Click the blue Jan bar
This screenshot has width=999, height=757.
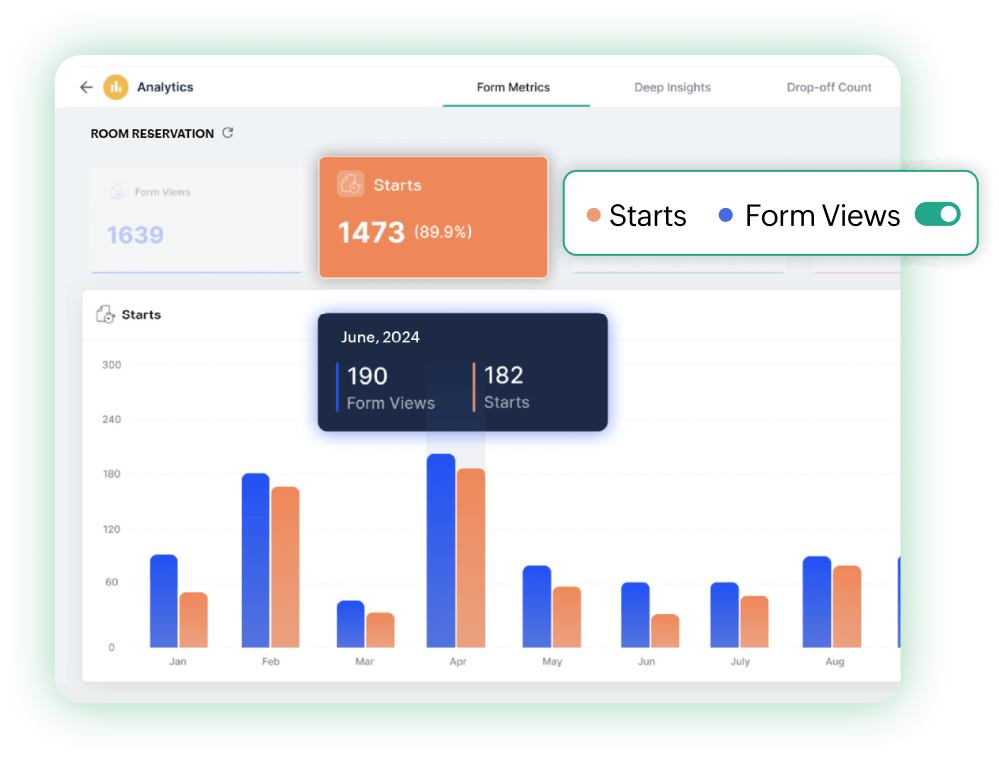click(x=163, y=600)
